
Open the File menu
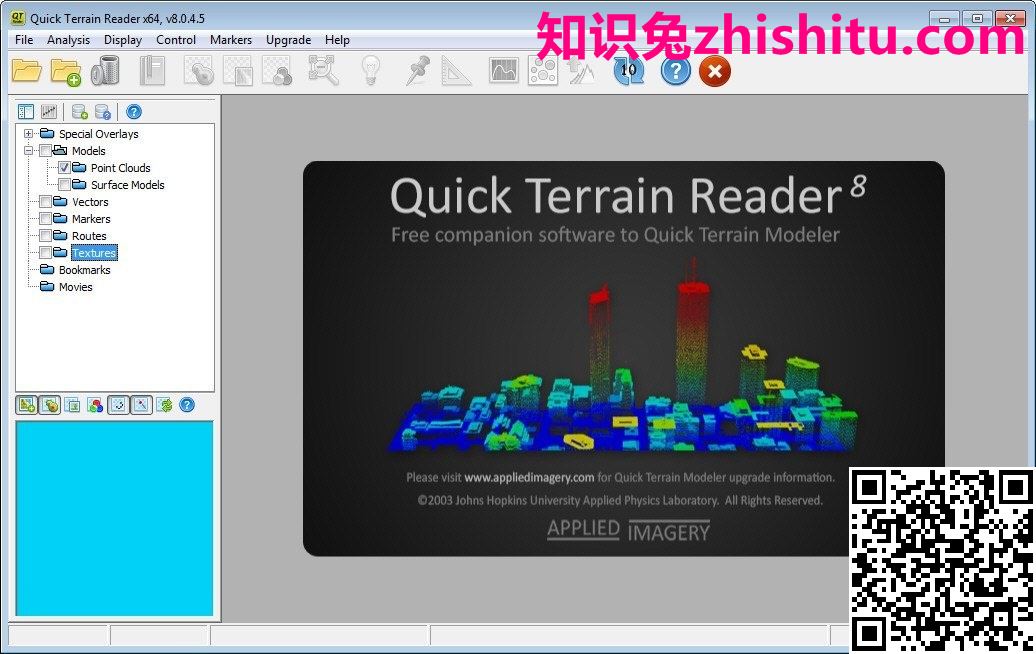click(24, 40)
